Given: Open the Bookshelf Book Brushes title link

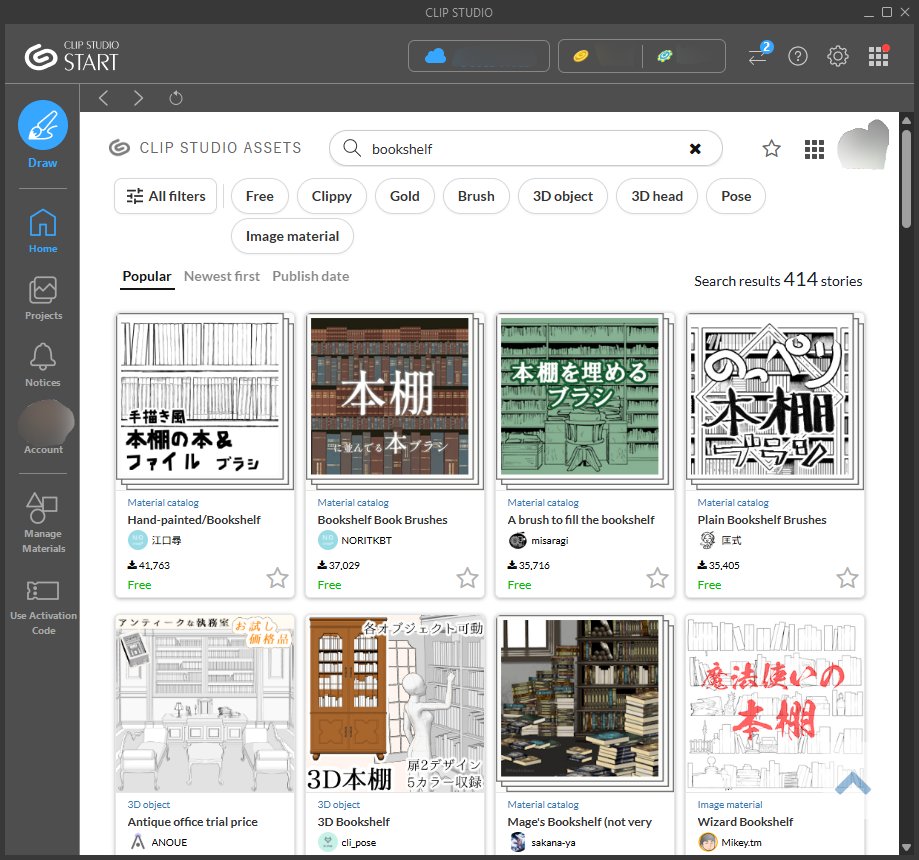Looking at the screenshot, I should pos(382,520).
